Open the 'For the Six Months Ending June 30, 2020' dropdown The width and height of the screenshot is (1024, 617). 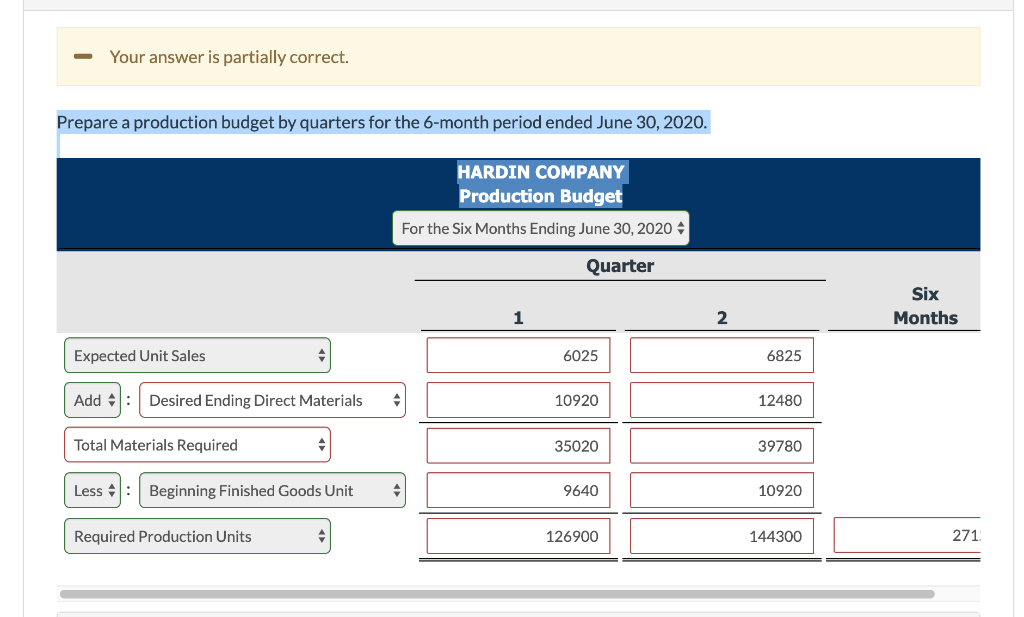[541, 229]
